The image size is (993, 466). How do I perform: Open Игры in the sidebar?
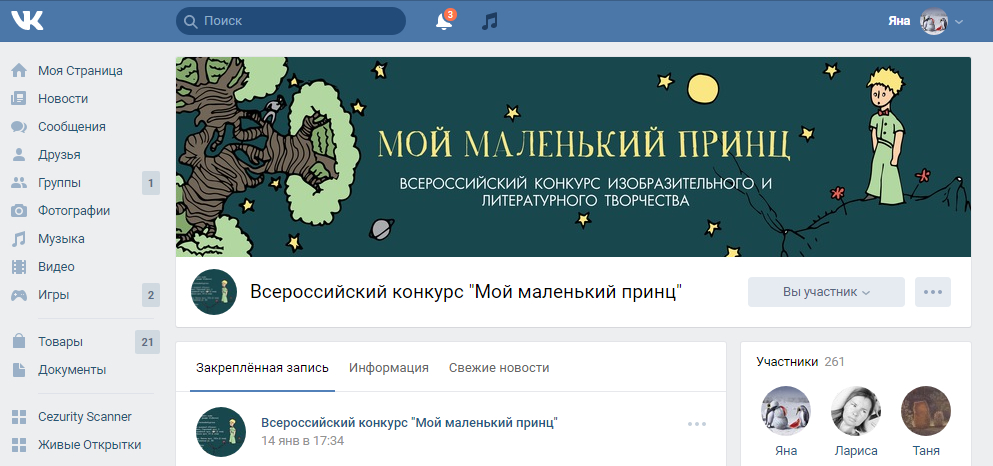pos(54,295)
